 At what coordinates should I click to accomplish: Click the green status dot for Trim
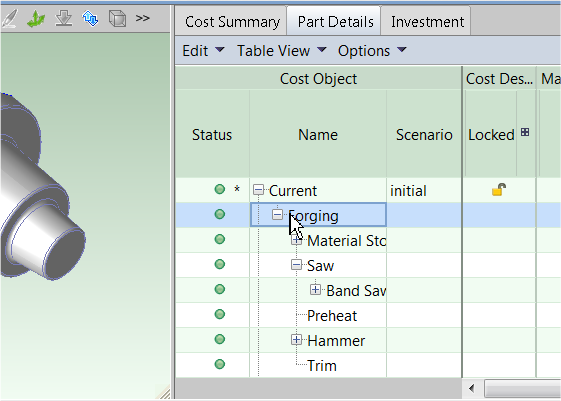pyautogui.click(x=220, y=364)
